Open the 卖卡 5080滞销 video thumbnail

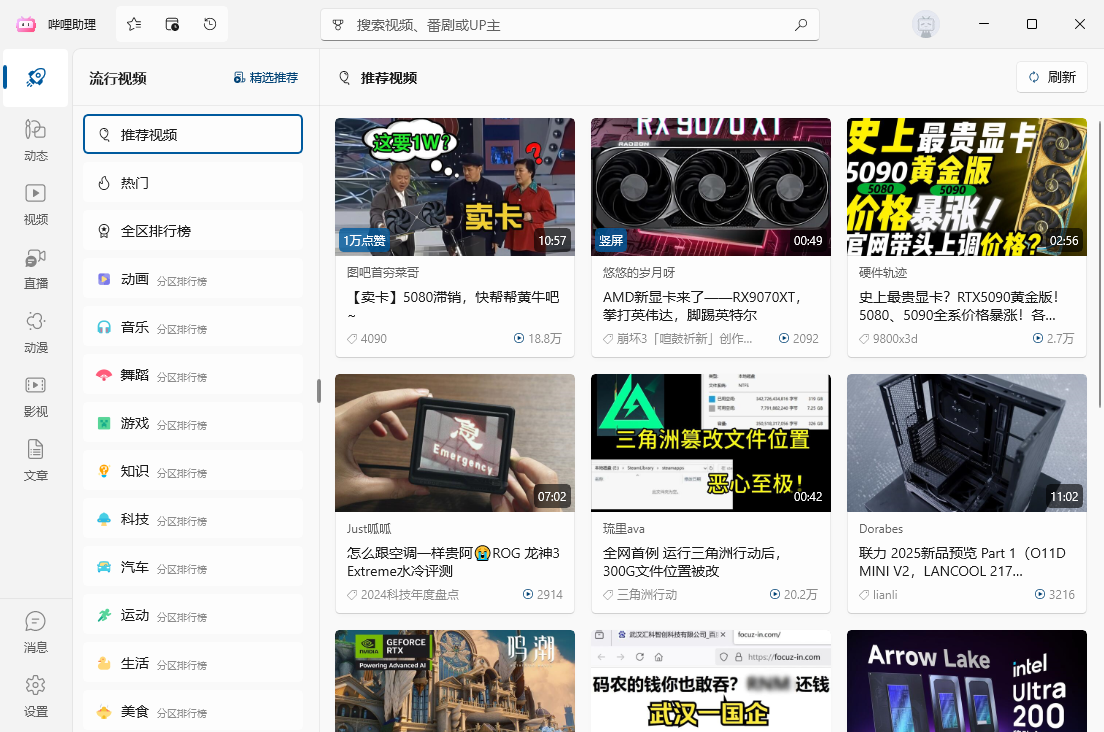pyautogui.click(x=455, y=187)
